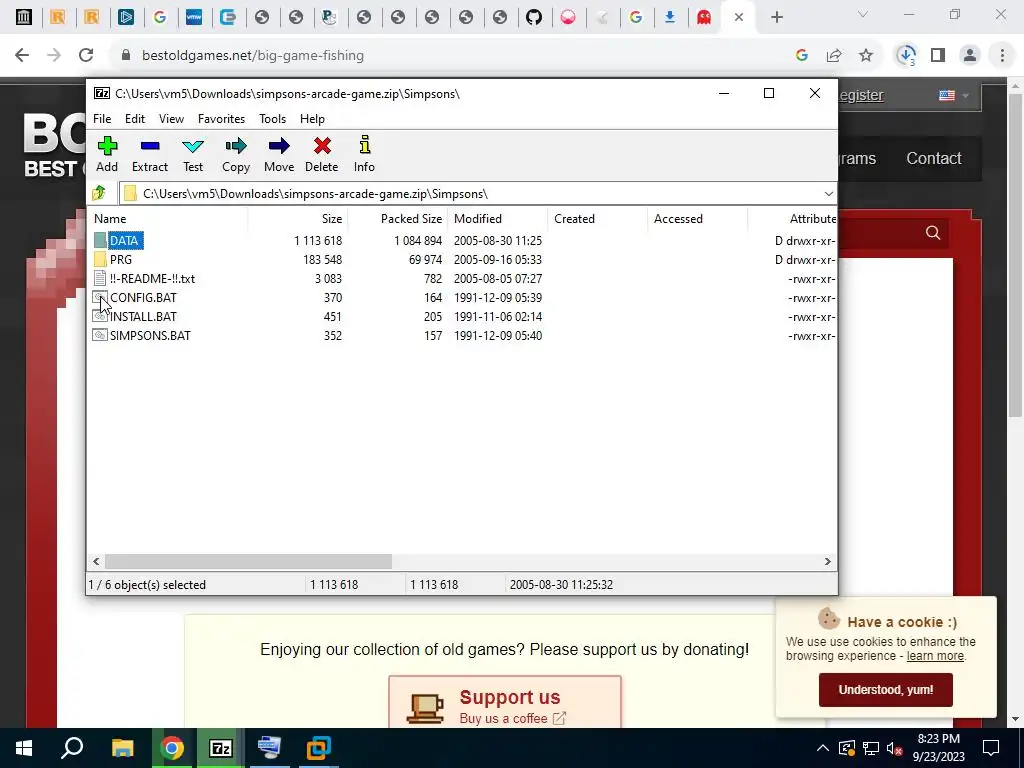Open the Windows Start menu
The height and width of the screenshot is (768, 1024).
pyautogui.click(x=24, y=748)
